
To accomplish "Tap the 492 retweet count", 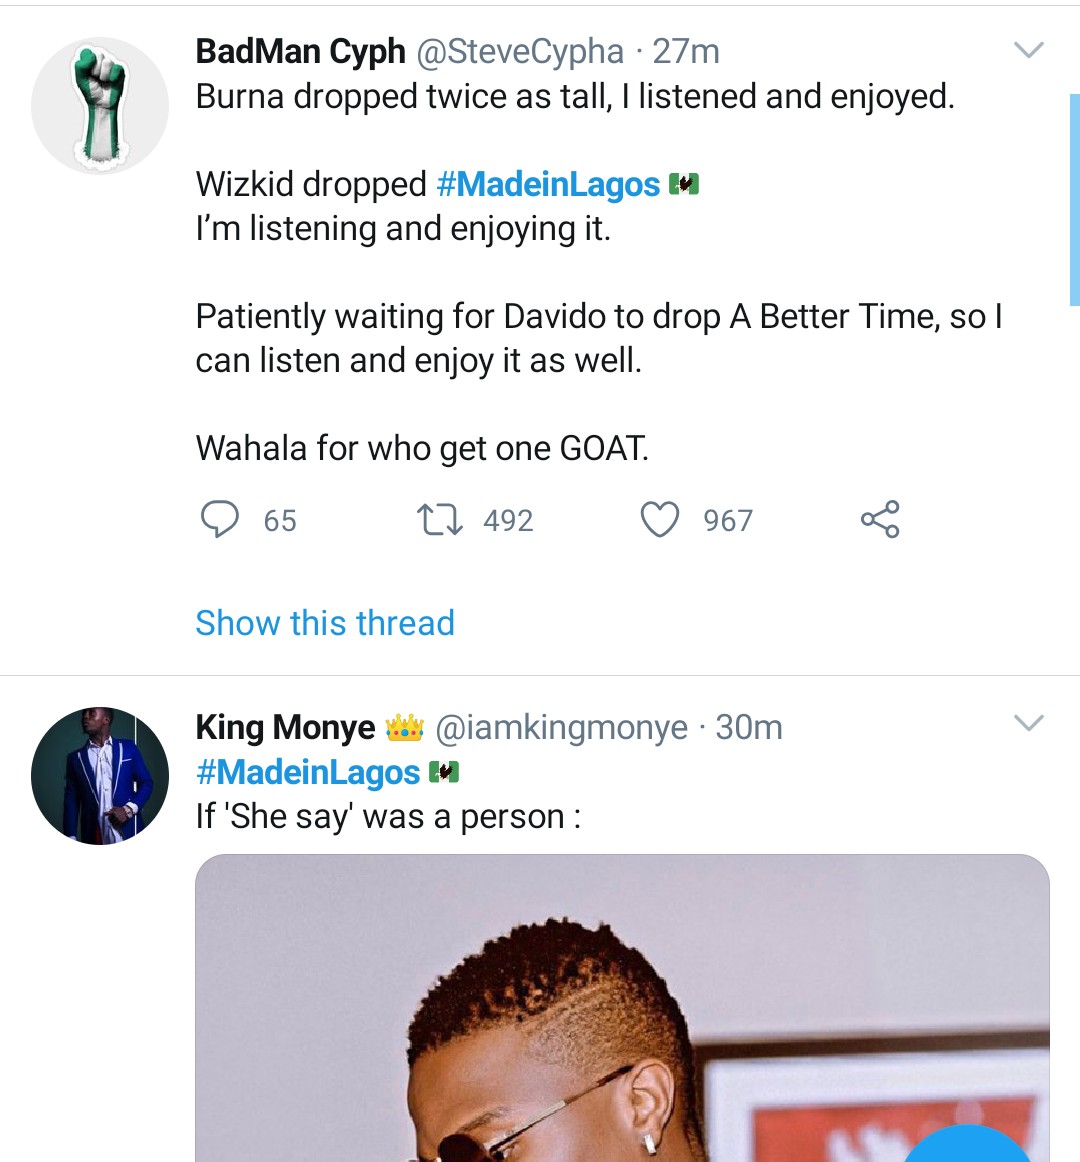I will 508,521.
